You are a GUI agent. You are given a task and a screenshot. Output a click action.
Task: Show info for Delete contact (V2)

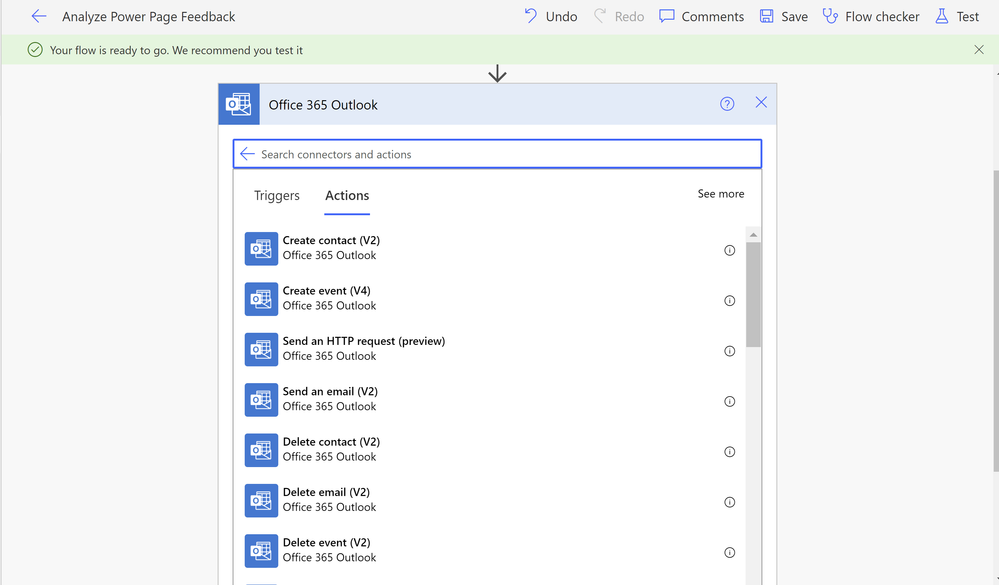coord(729,452)
